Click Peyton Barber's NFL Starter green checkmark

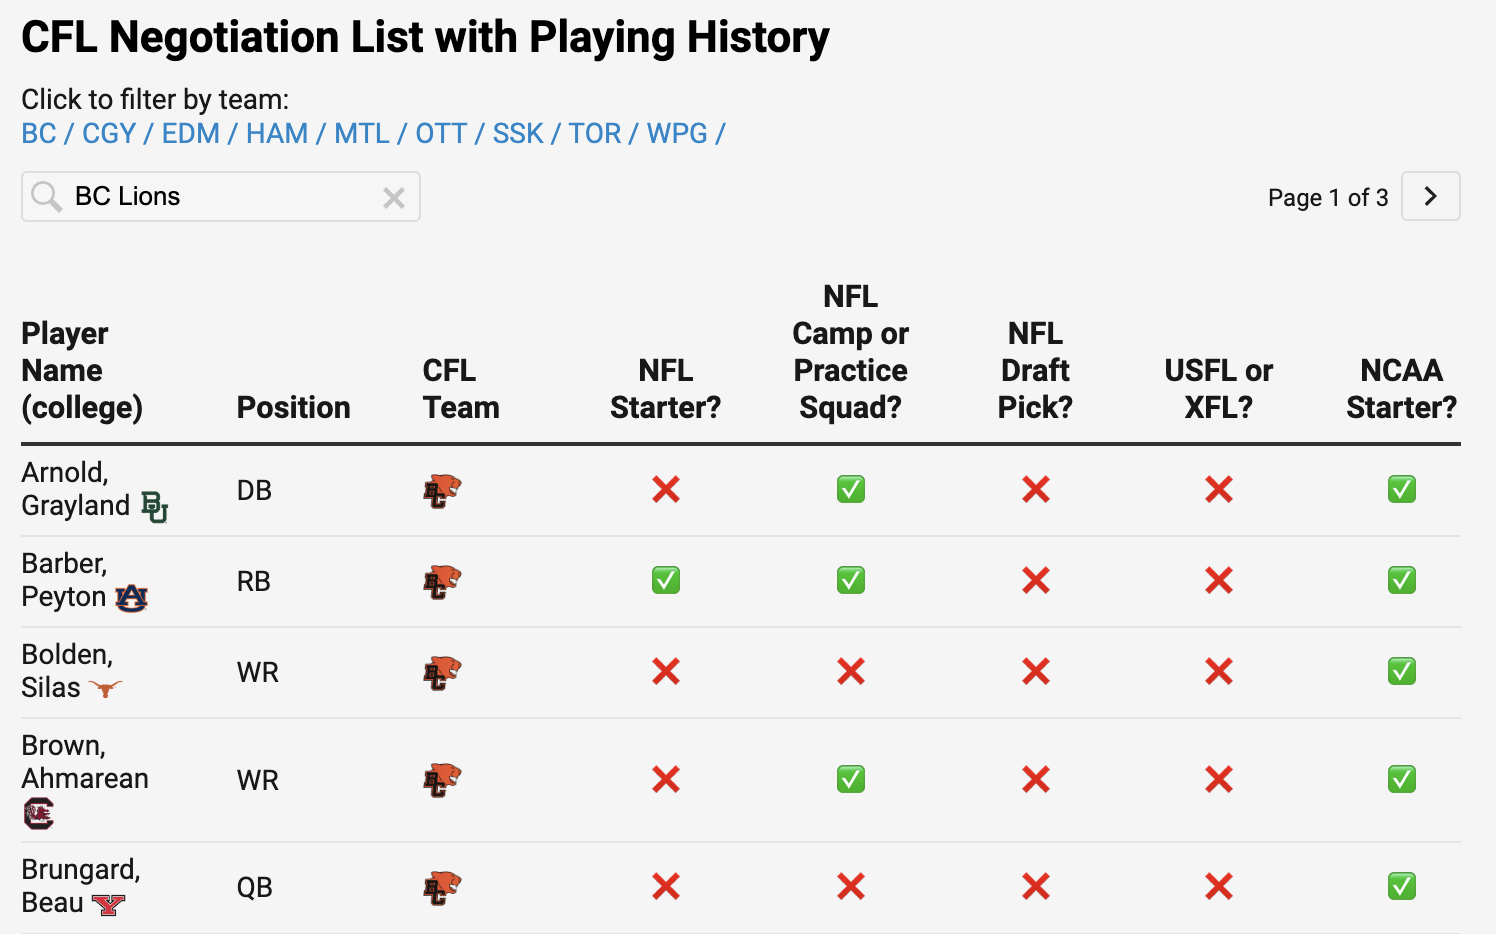666,580
